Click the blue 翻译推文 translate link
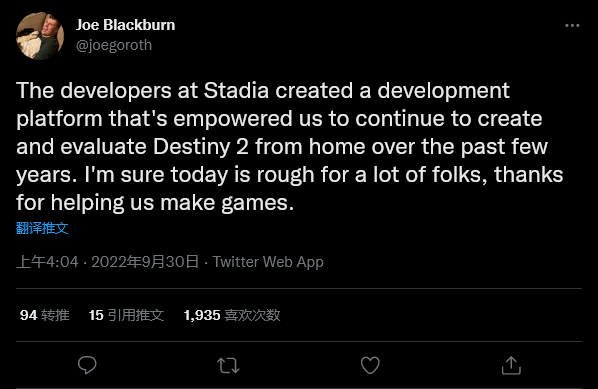This screenshot has height=389, width=598. 42,228
